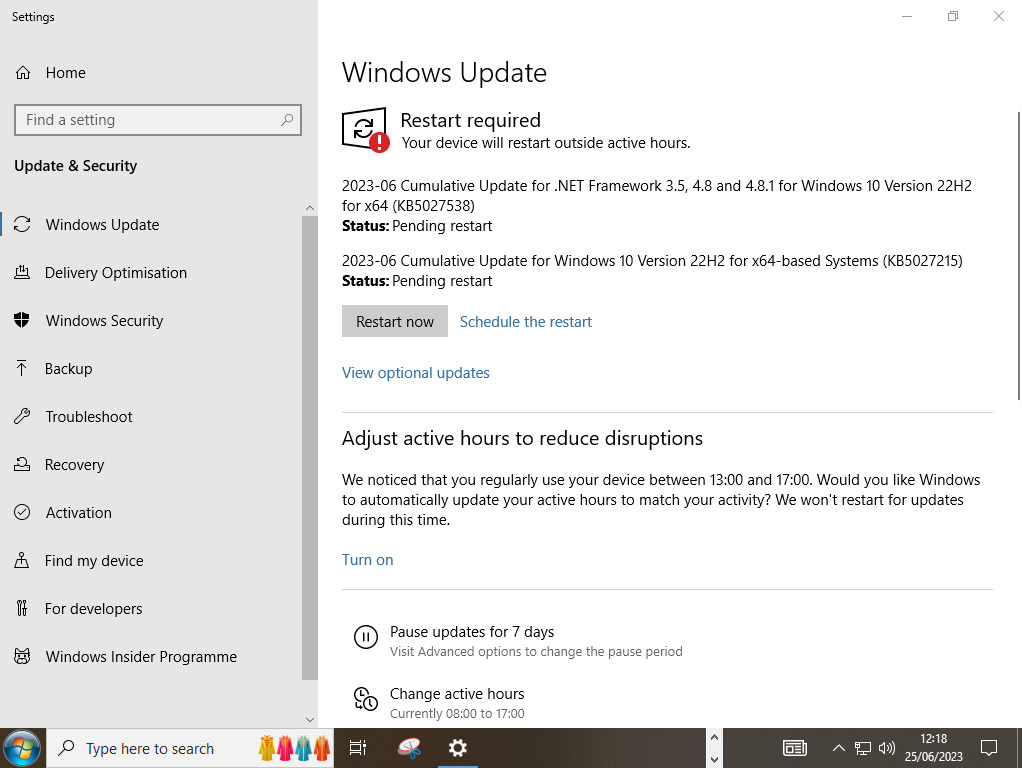Click Turn on active hours link
The image size is (1022, 768).
368,559
